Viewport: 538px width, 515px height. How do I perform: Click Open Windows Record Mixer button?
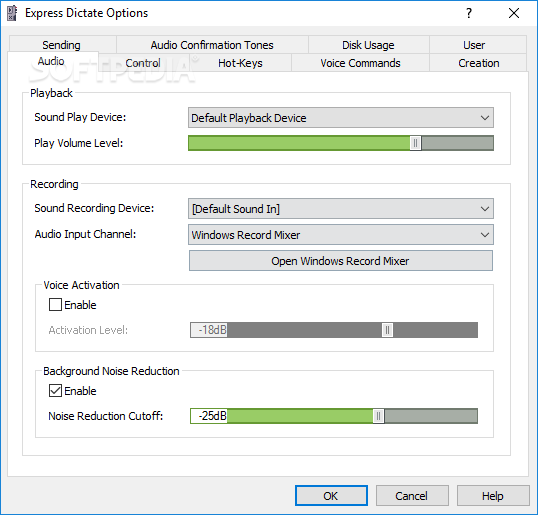tap(341, 261)
